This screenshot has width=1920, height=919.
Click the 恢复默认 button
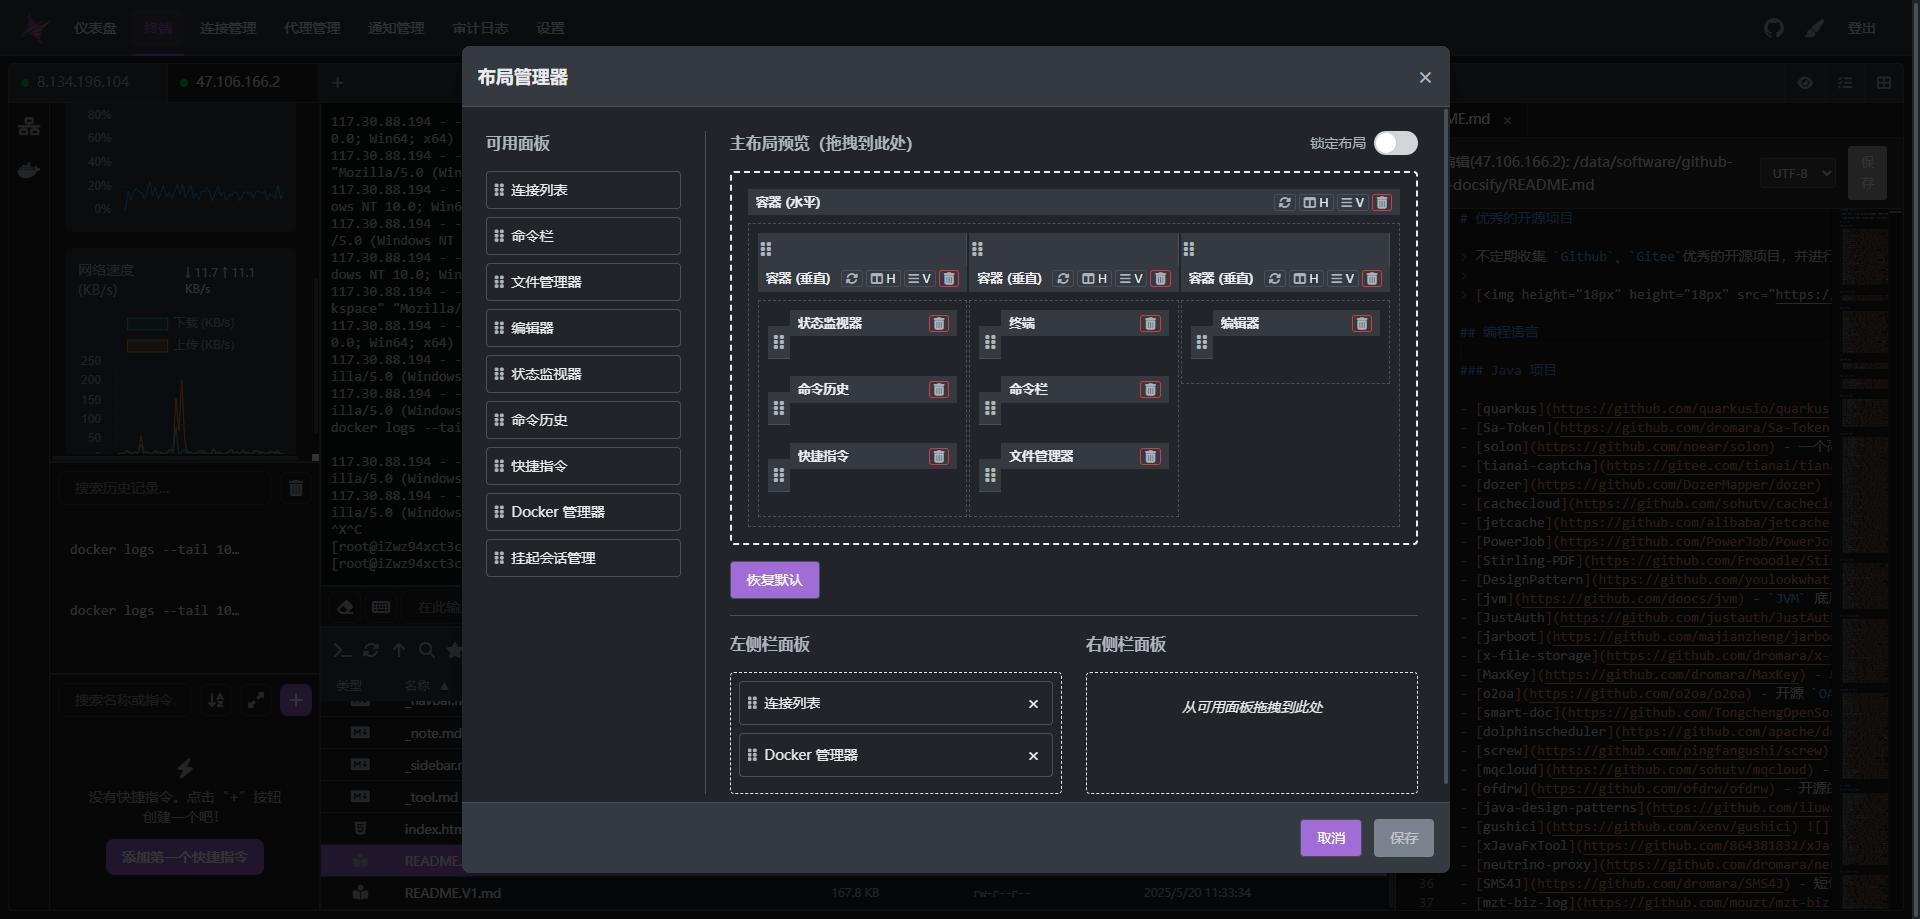click(x=774, y=580)
